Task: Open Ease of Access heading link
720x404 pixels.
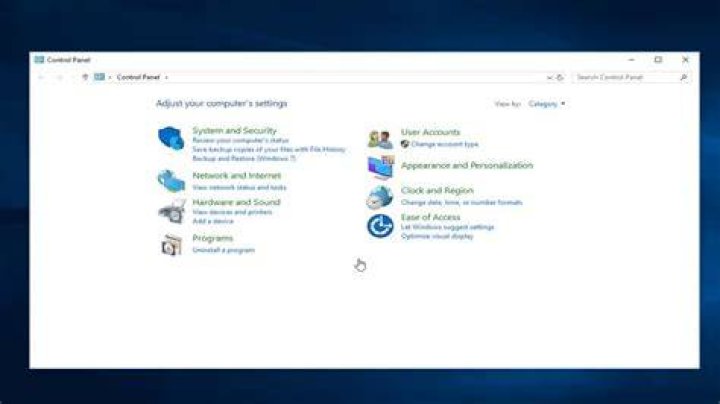Action: click(x=430, y=217)
